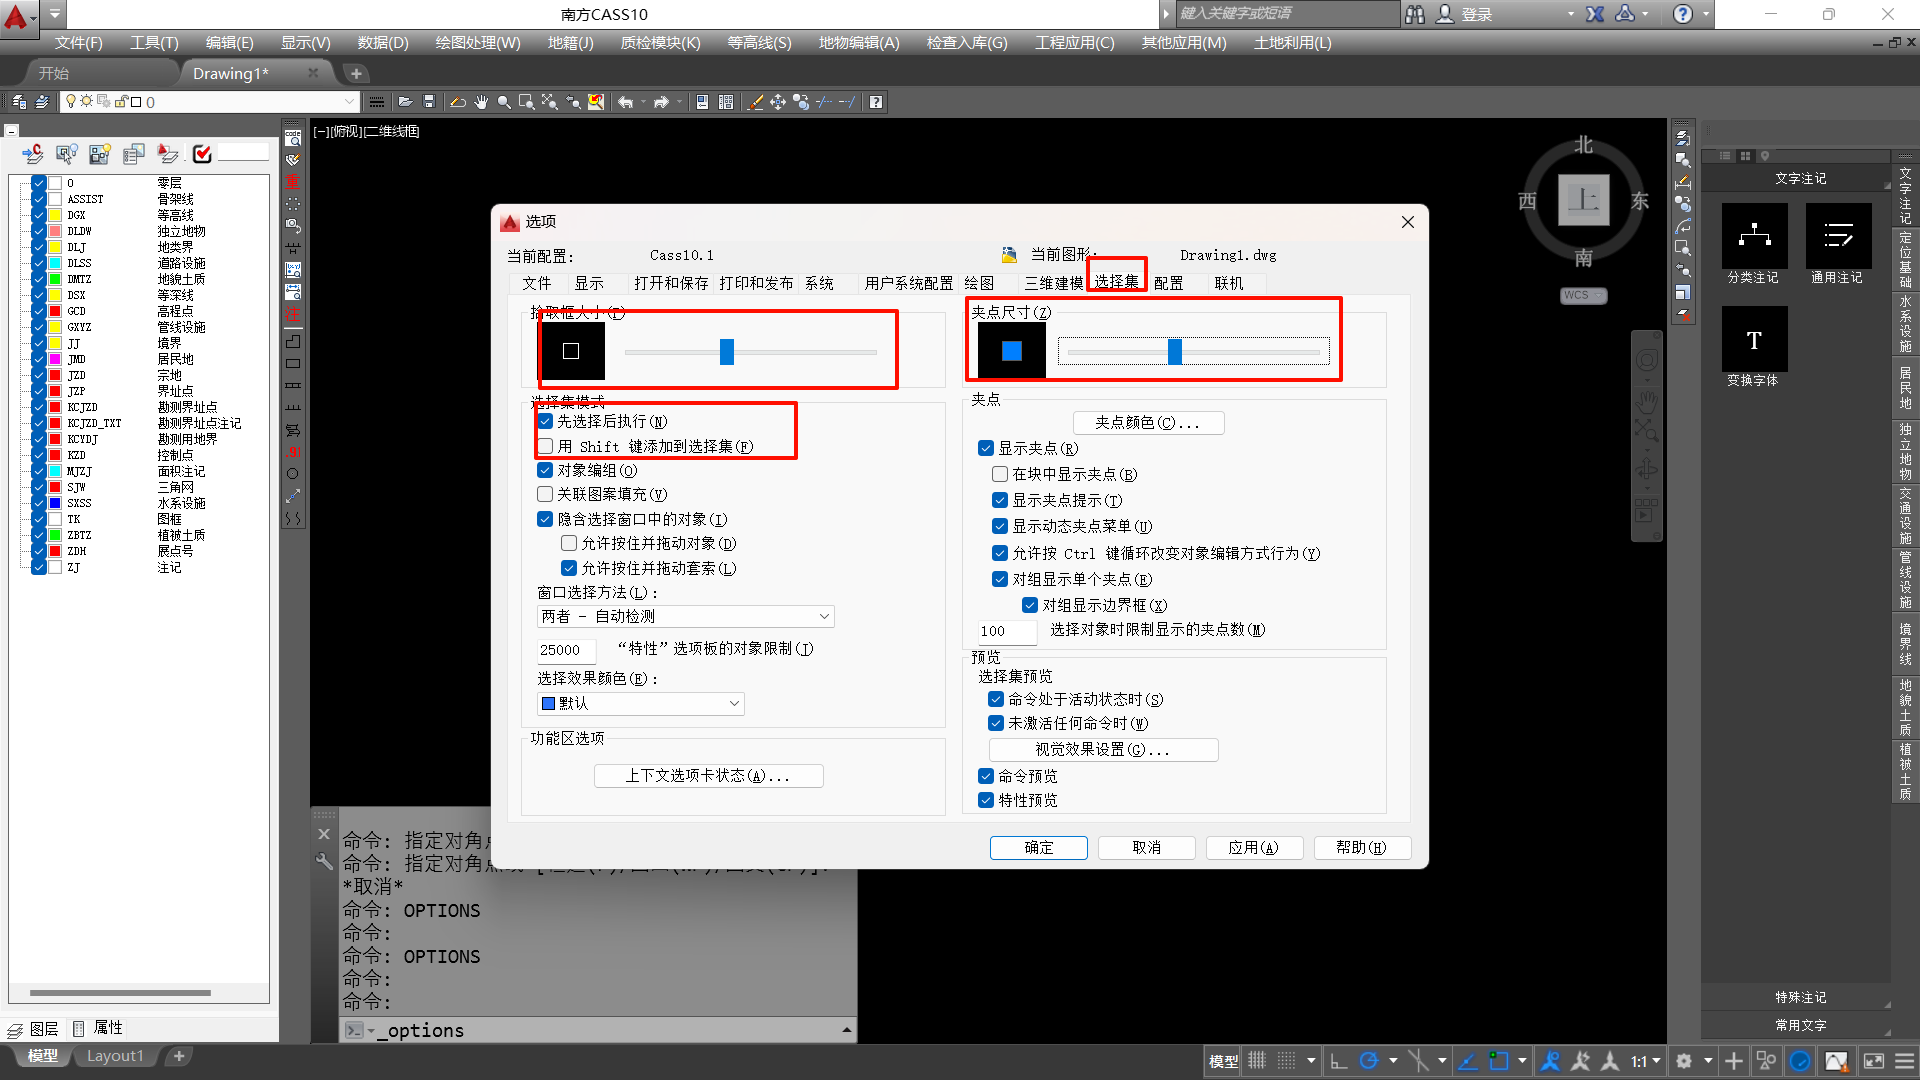Viewport: 1920px width, 1080px height.
Task: Click the 夹点尺寸 slider handle
Action: click(x=1175, y=351)
